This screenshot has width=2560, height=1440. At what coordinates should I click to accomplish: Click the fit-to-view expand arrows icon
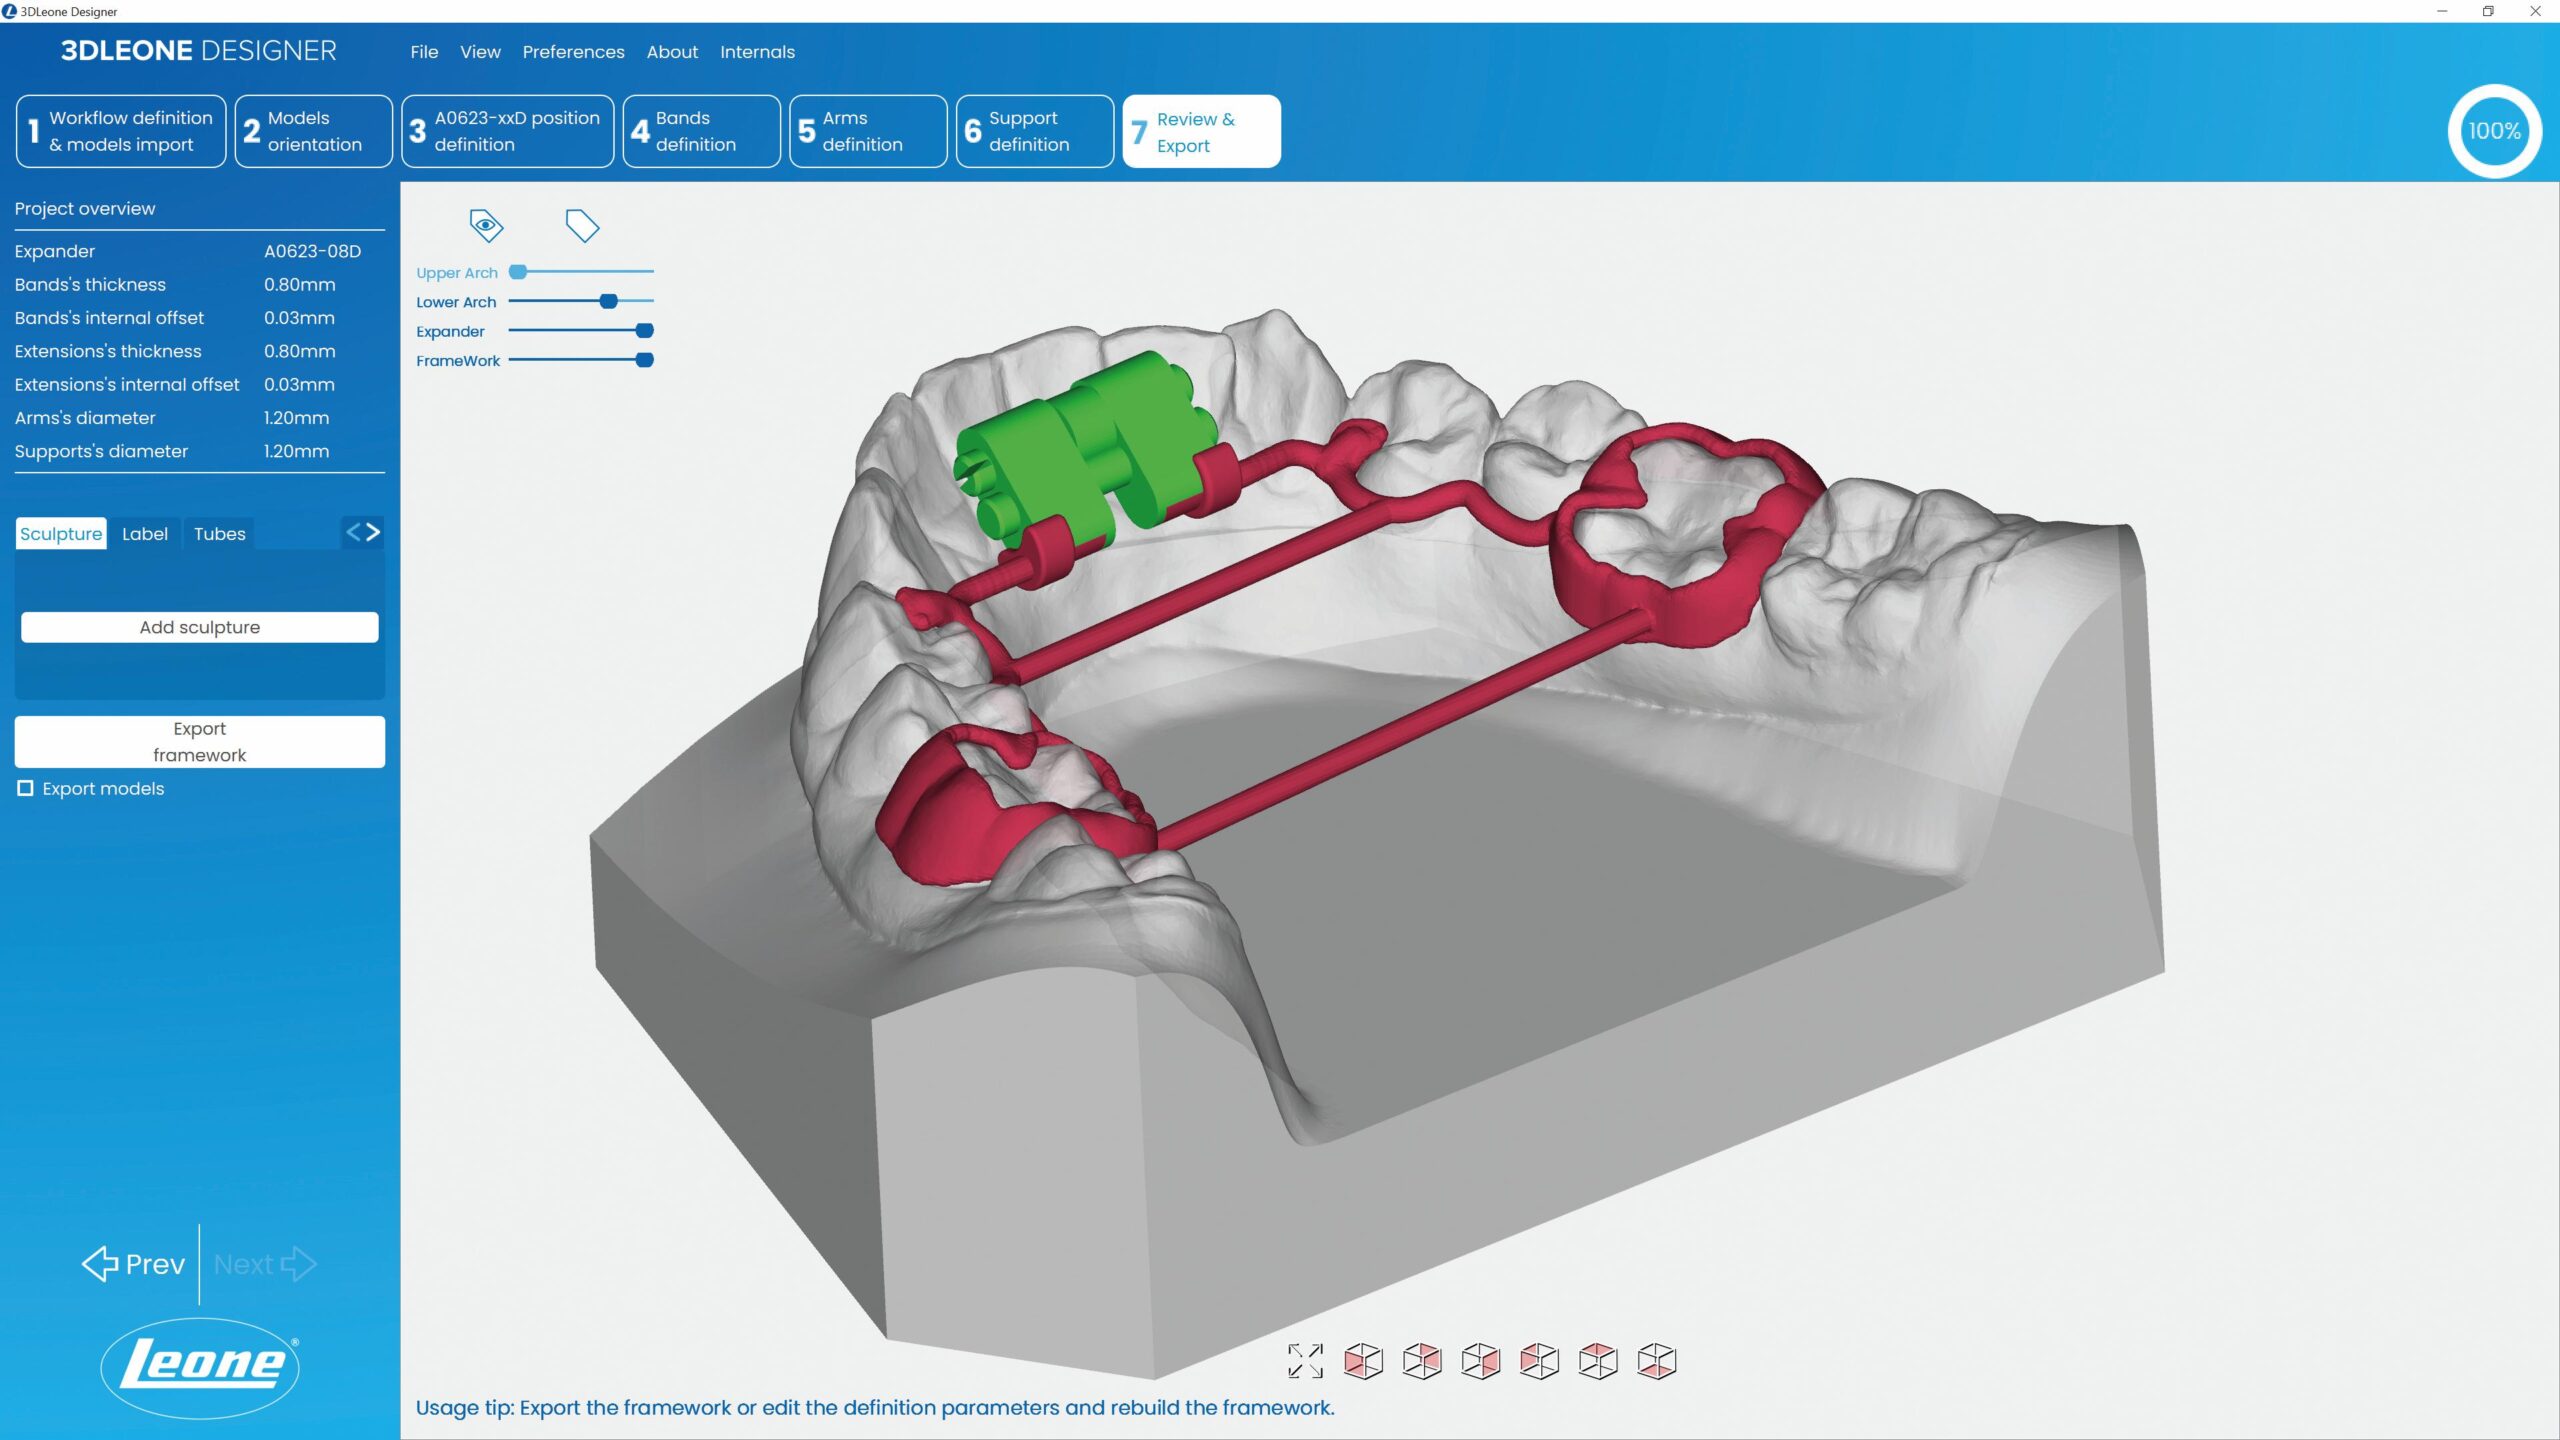coord(1305,1361)
